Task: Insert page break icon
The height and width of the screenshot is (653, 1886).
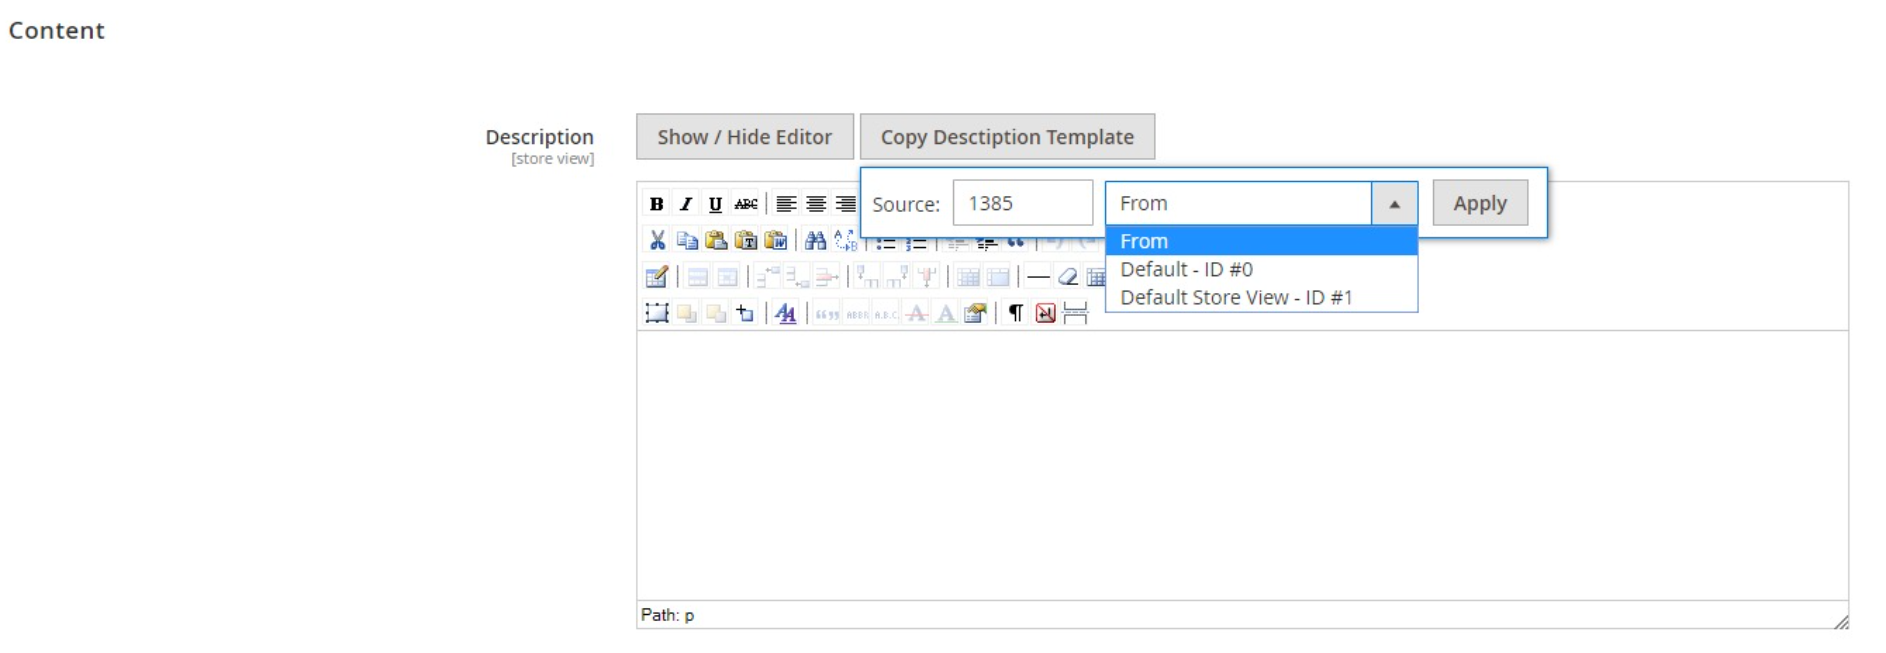Action: point(1076,313)
